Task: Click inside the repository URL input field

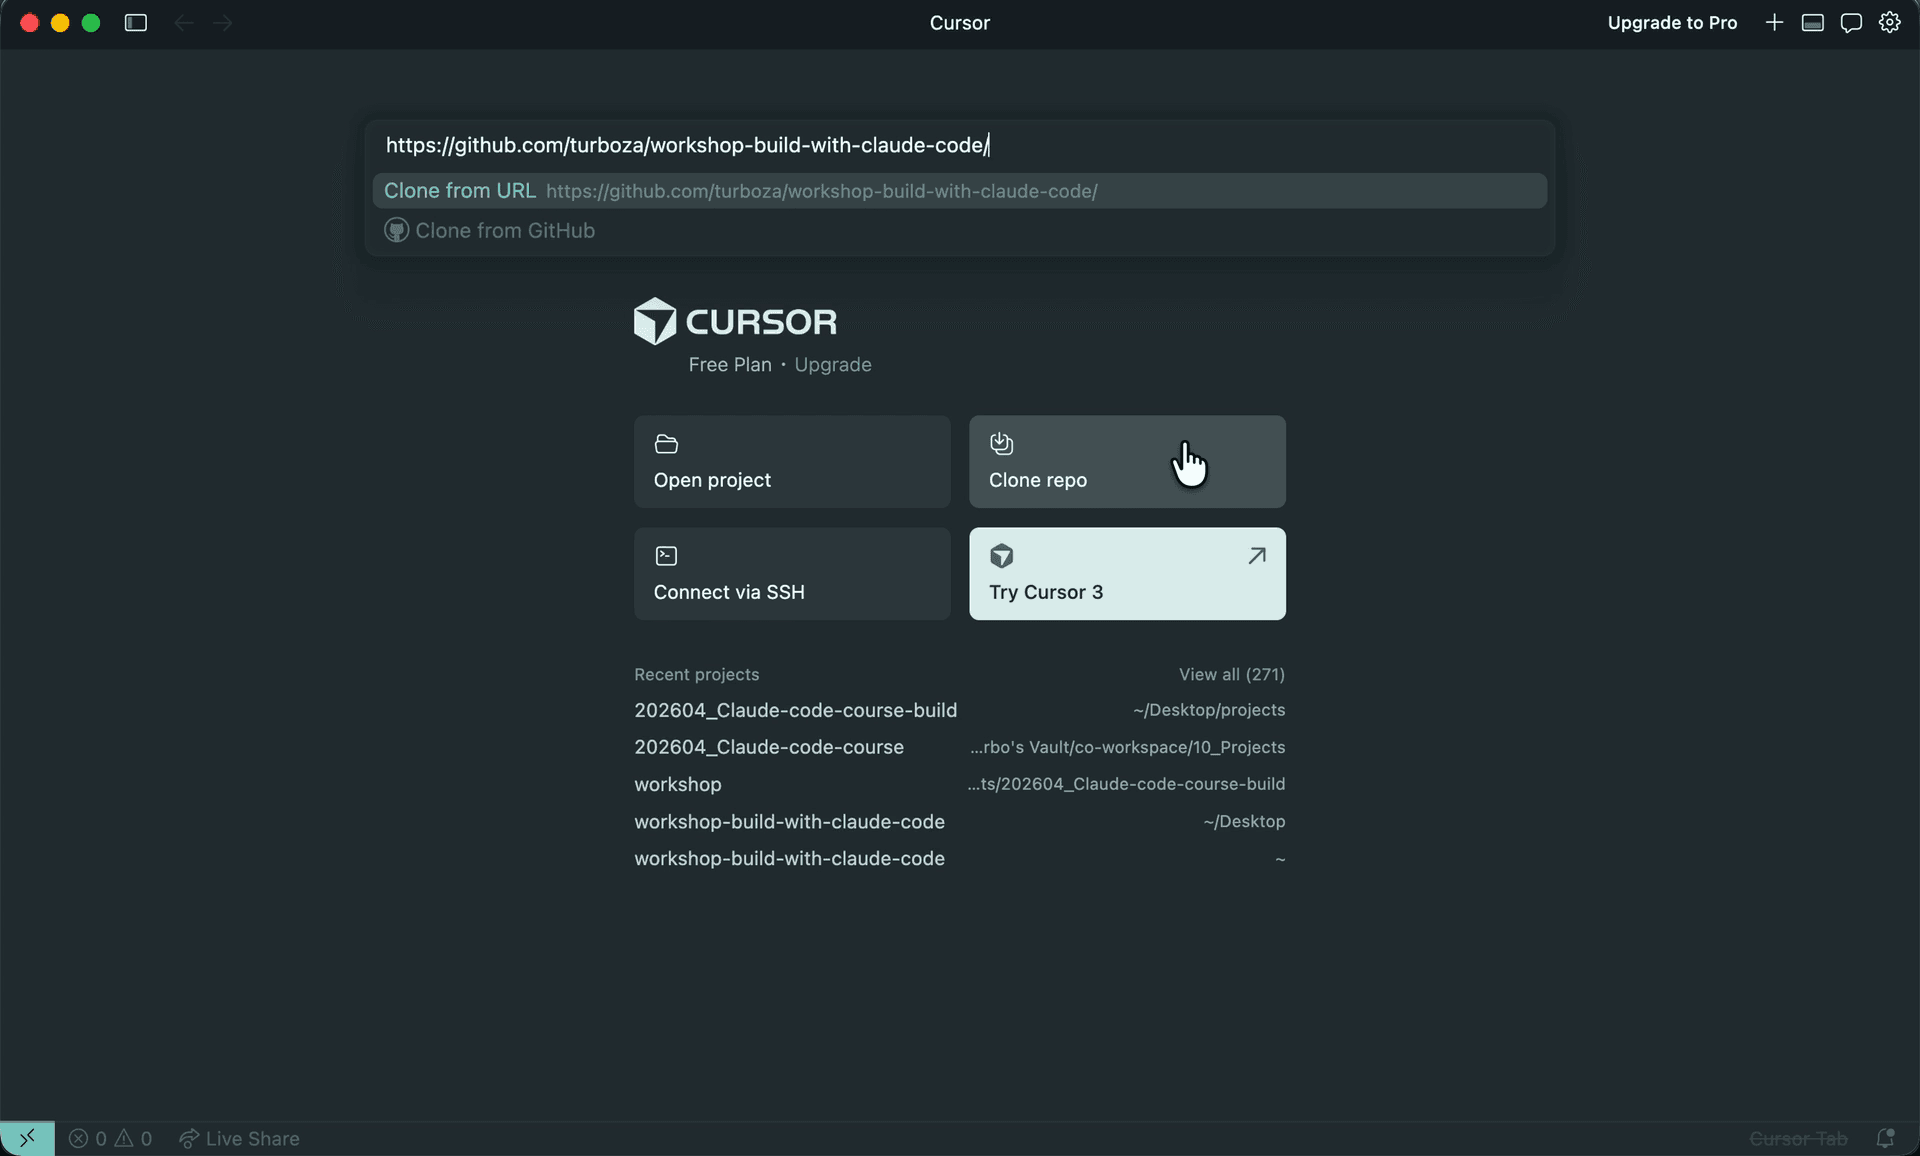Action: point(960,145)
